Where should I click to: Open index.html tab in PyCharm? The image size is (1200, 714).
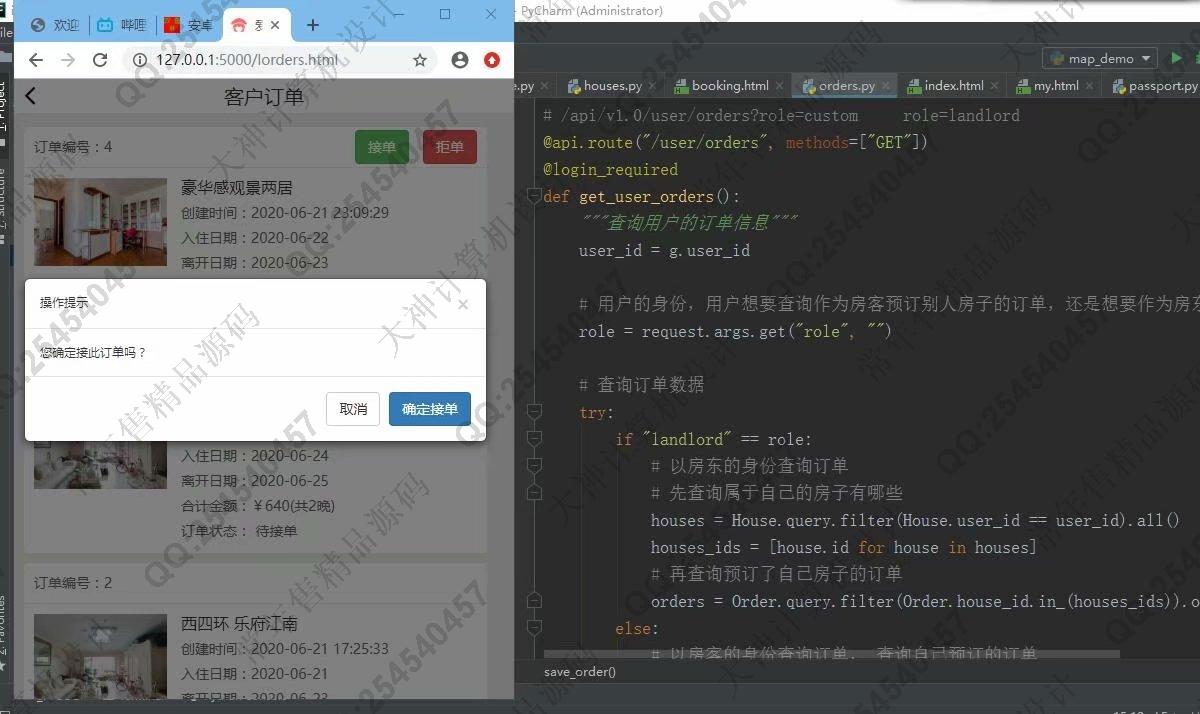pyautogui.click(x=953, y=86)
